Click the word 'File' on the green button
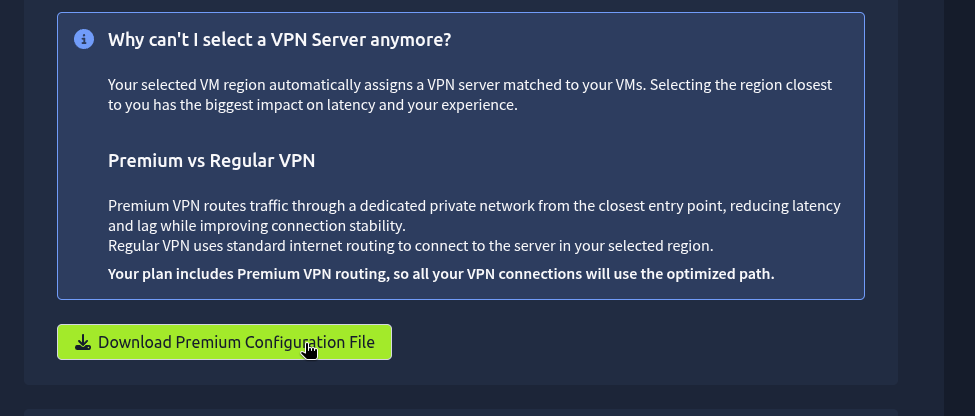This screenshot has width=975, height=416. point(361,342)
